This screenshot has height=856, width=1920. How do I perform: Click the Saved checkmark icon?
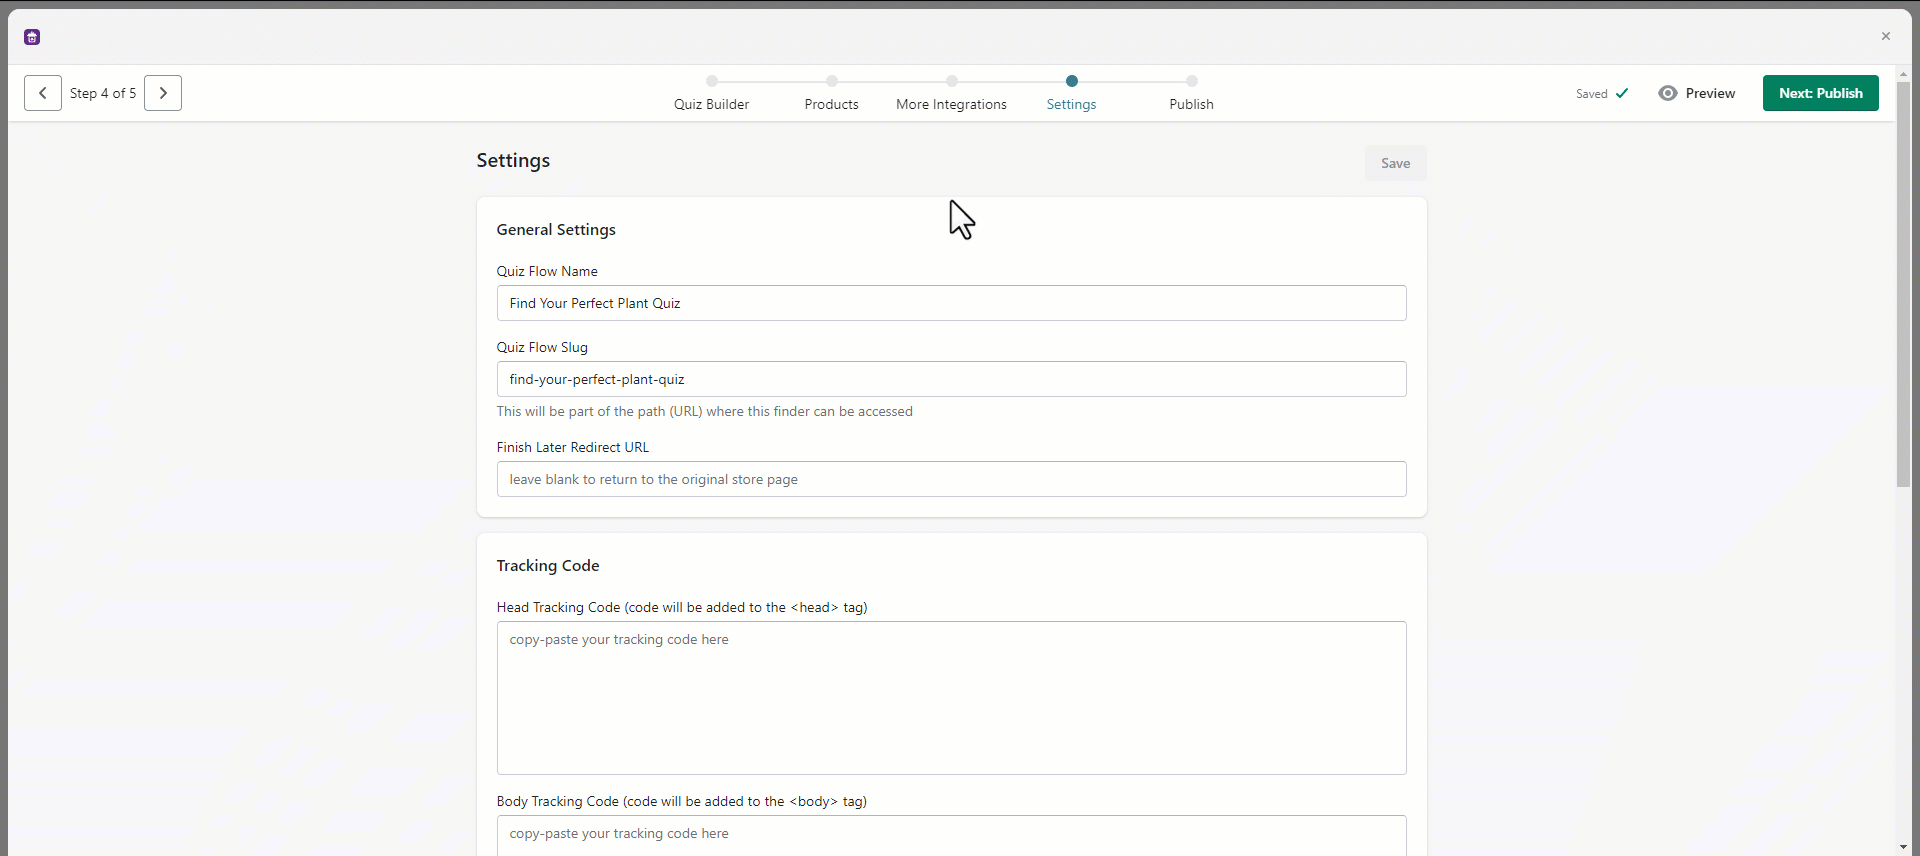coord(1622,93)
